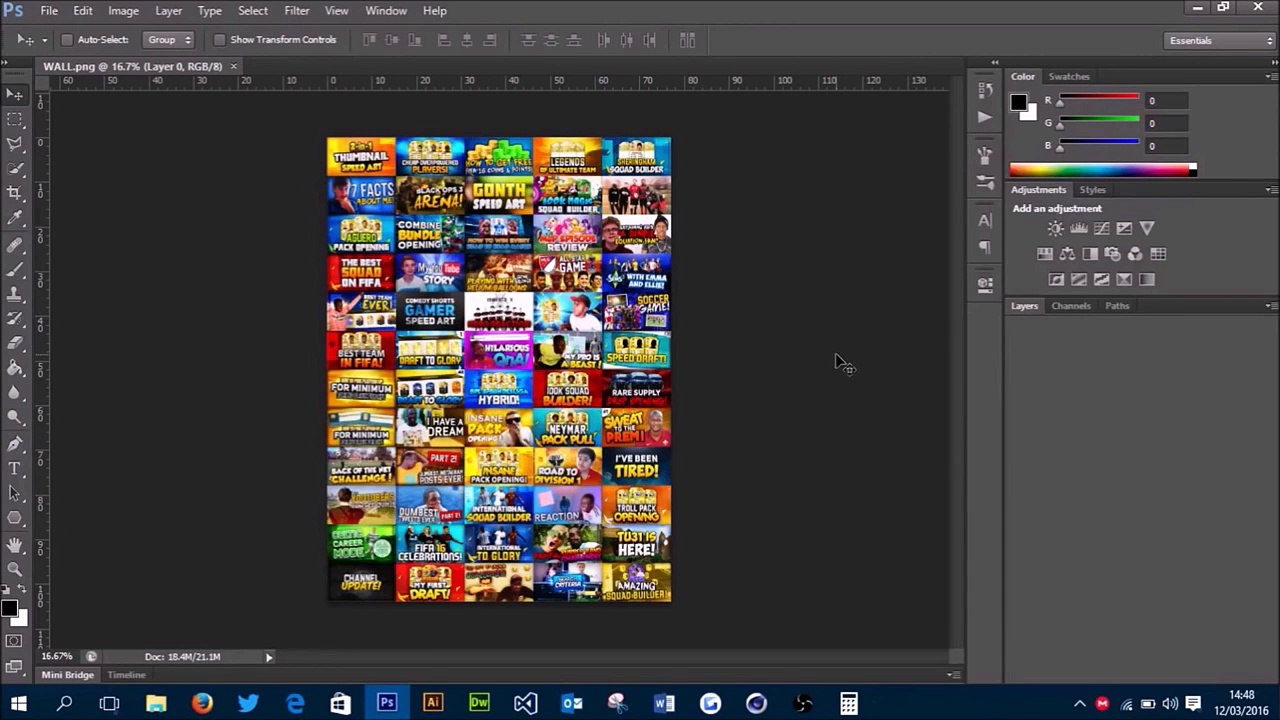Open the status bar info arrow menu

pyautogui.click(x=268, y=657)
